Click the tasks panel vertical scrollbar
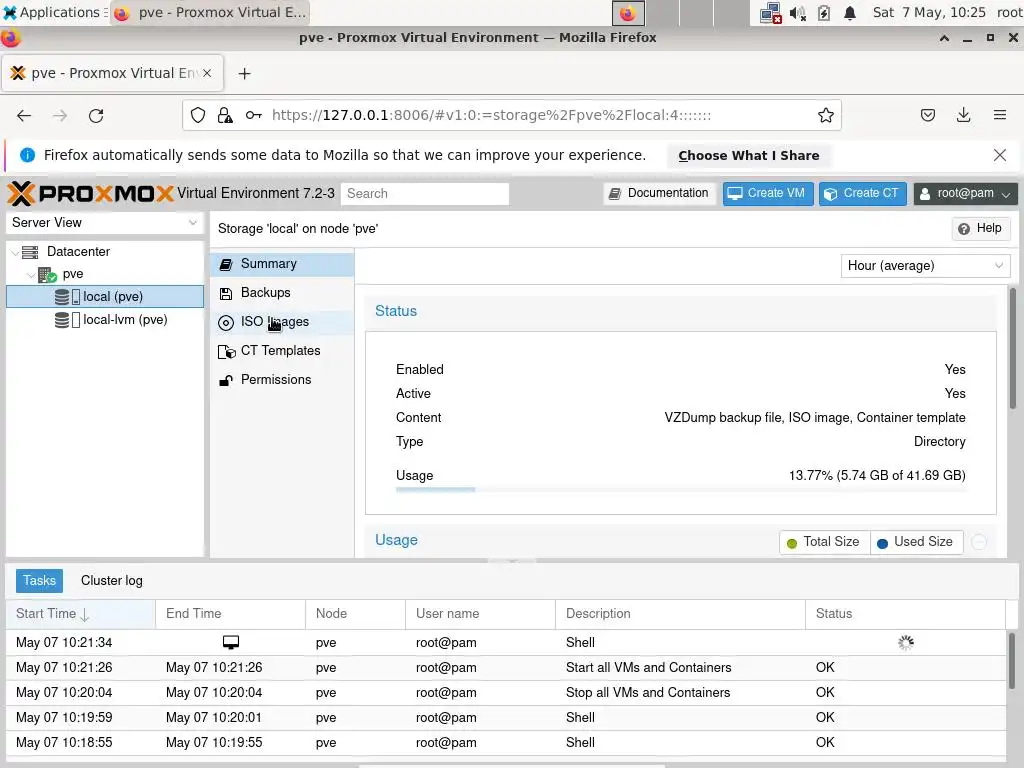The width and height of the screenshot is (1024, 768). [1012, 660]
